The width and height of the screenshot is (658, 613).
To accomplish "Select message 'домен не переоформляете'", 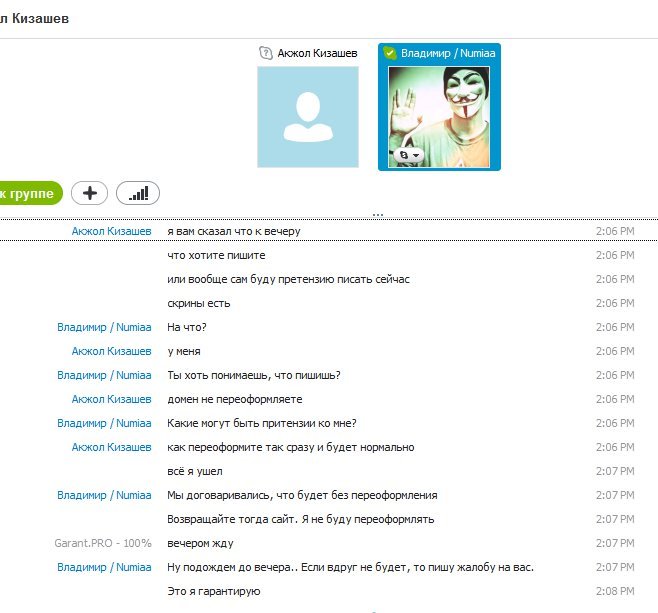I will [x=235, y=399].
